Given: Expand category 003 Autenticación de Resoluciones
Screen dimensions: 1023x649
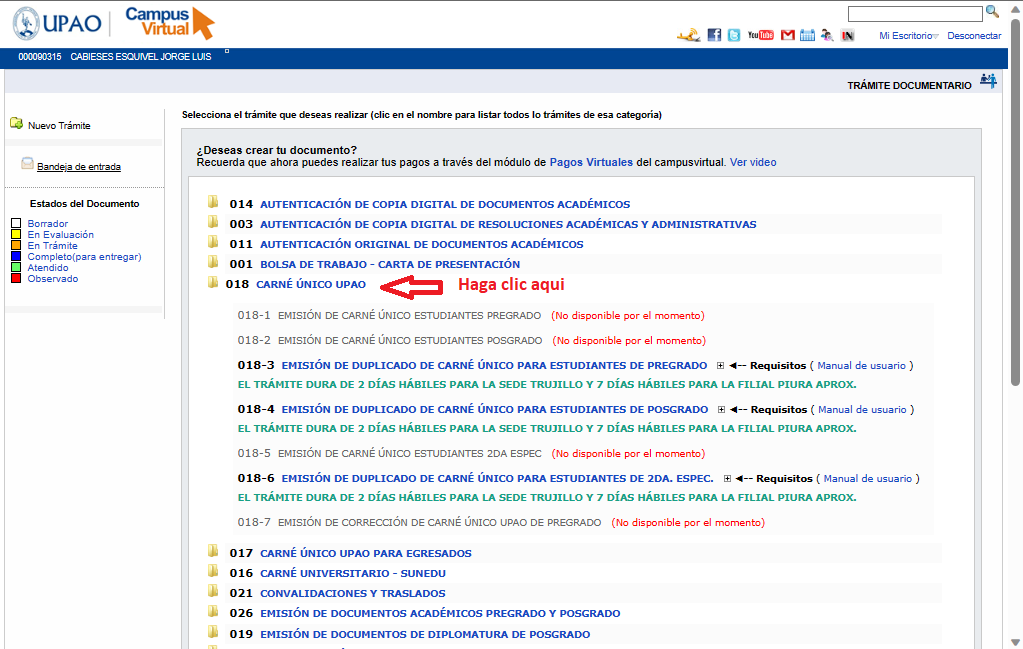Looking at the screenshot, I should coord(508,224).
